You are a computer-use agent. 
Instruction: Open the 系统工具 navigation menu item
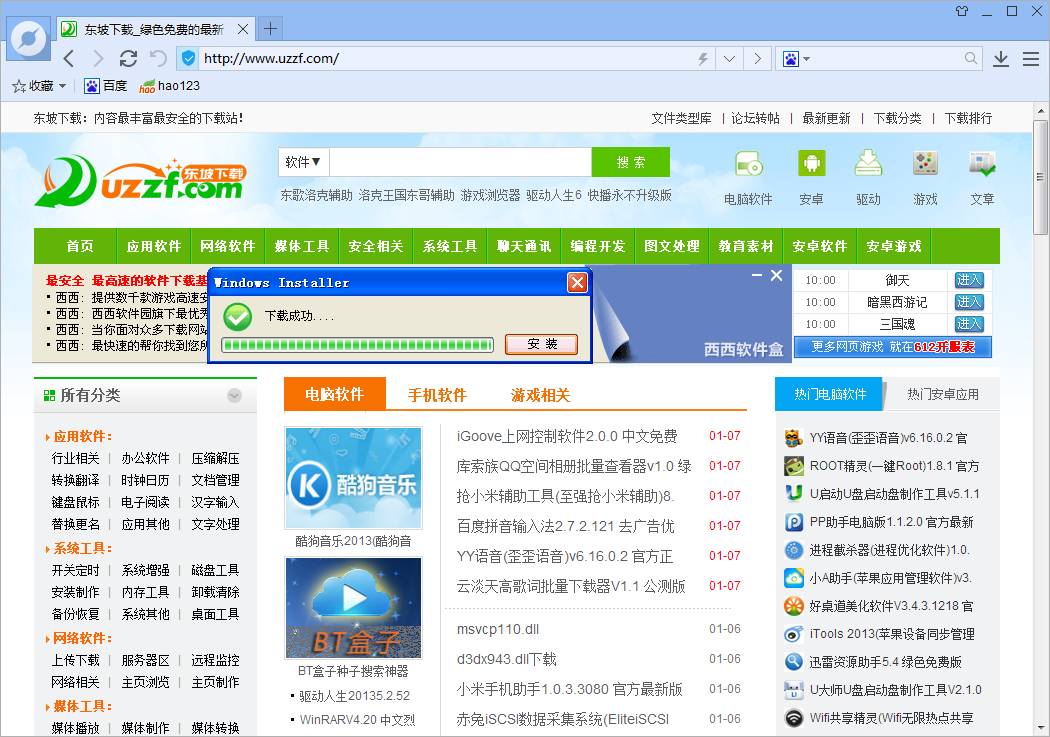pyautogui.click(x=450, y=246)
